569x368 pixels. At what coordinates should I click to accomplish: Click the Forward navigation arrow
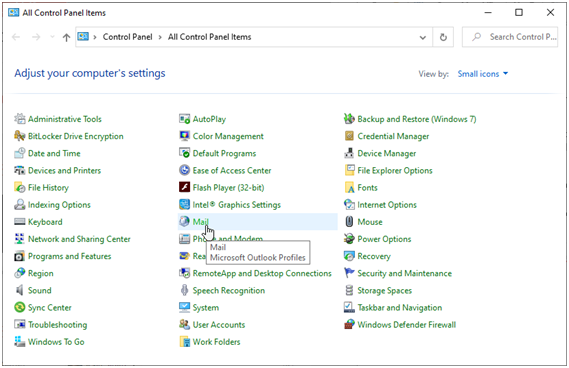36,37
